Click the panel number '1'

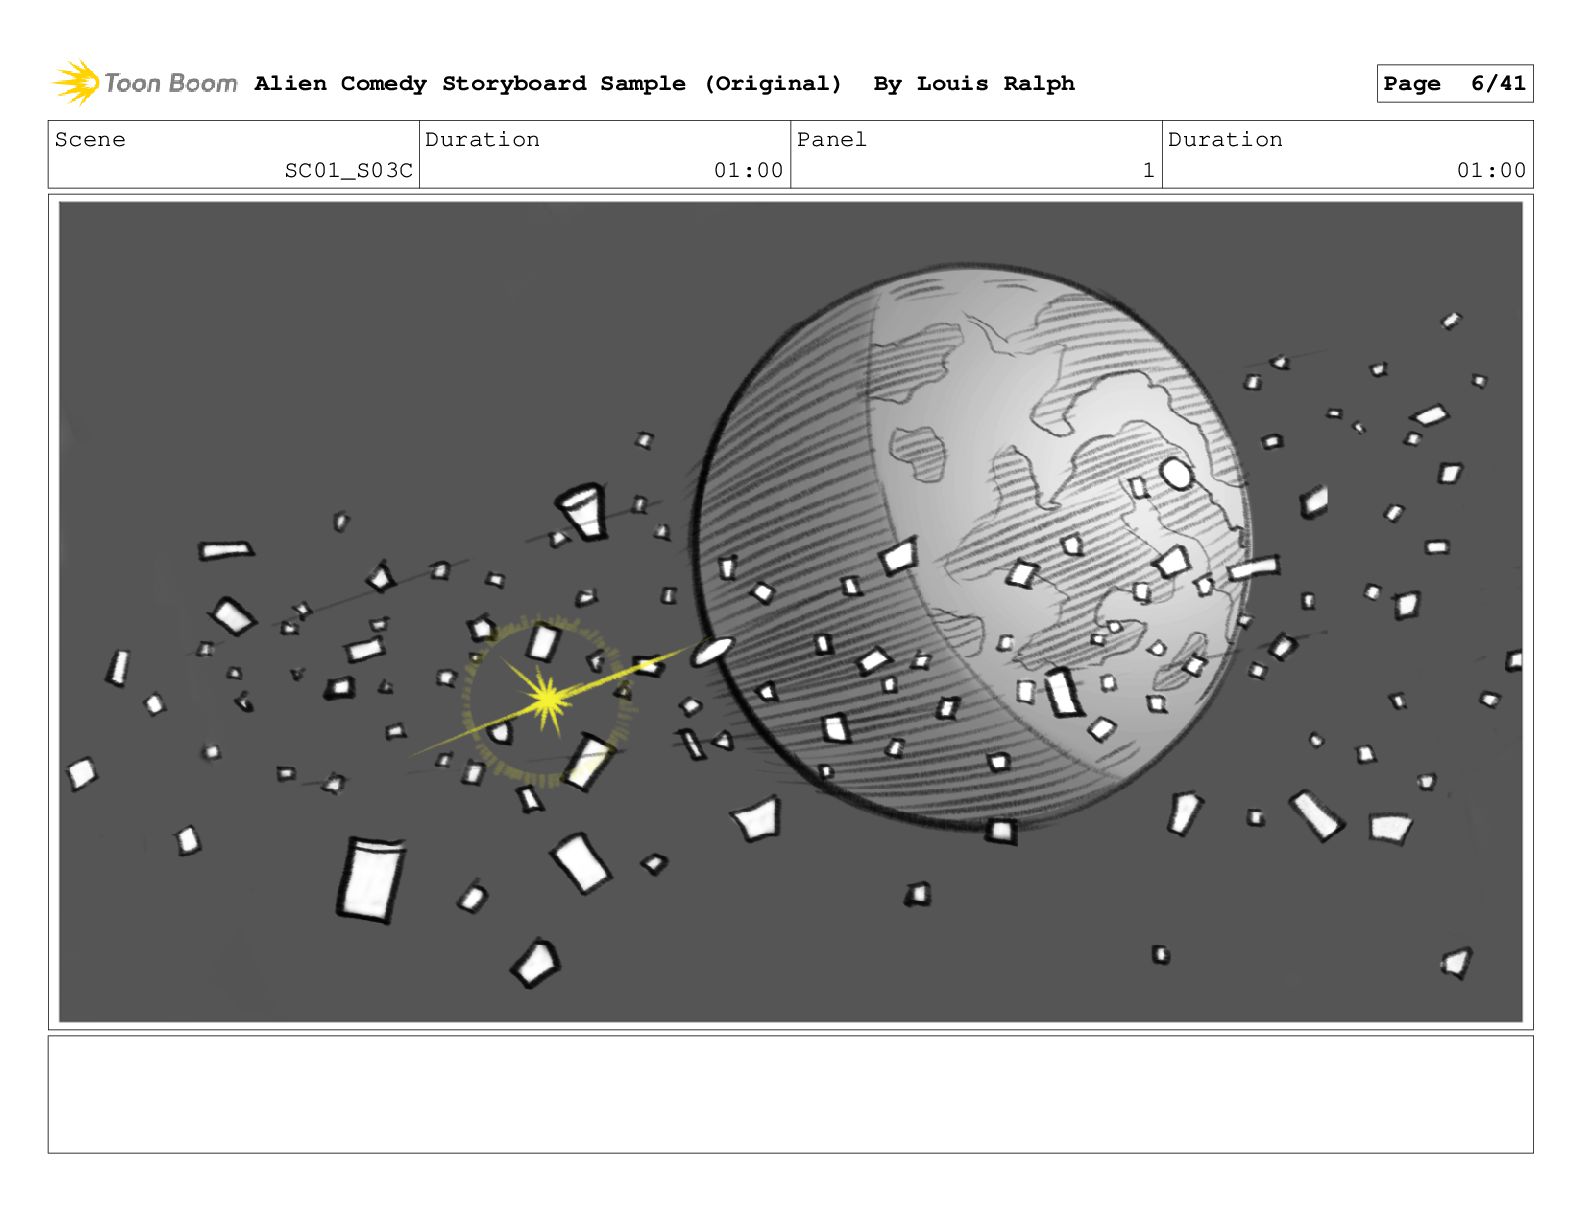(x=1149, y=171)
